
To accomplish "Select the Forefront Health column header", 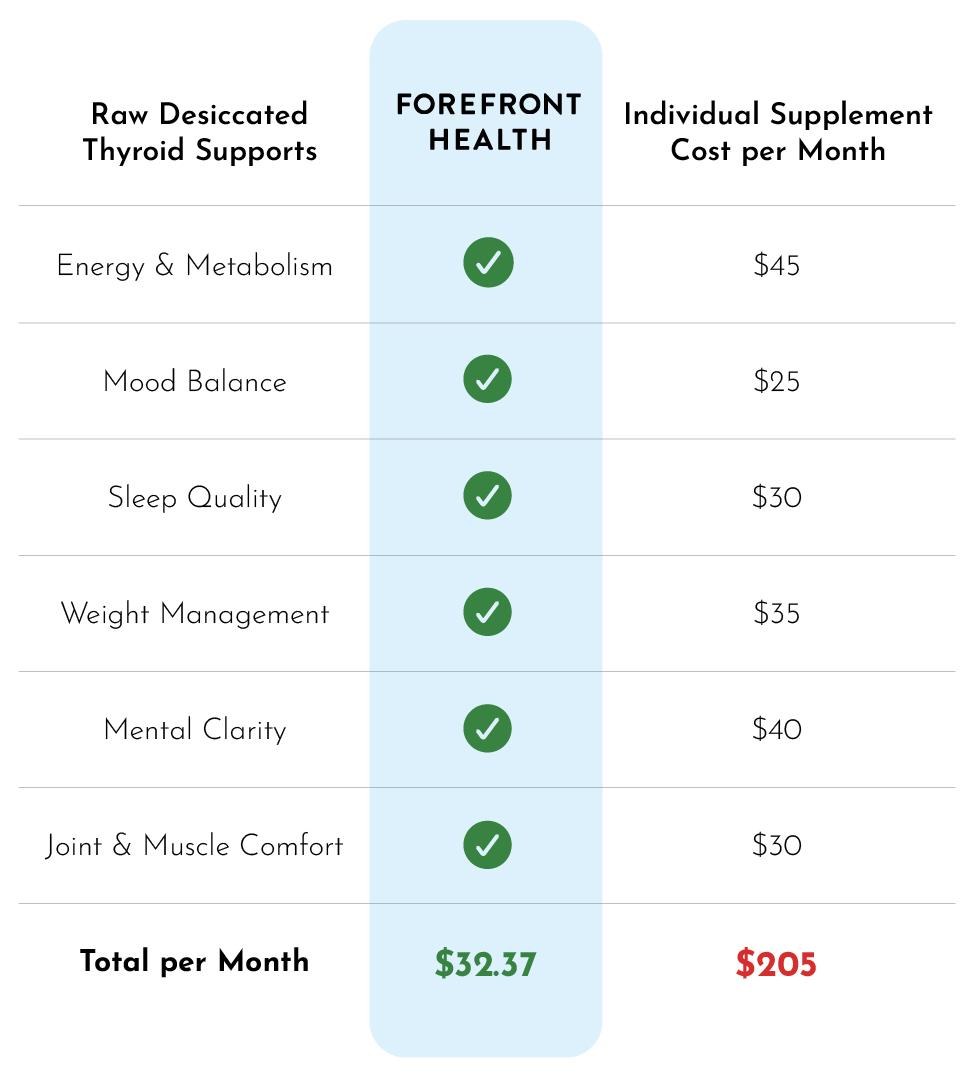I will coord(489,123).
